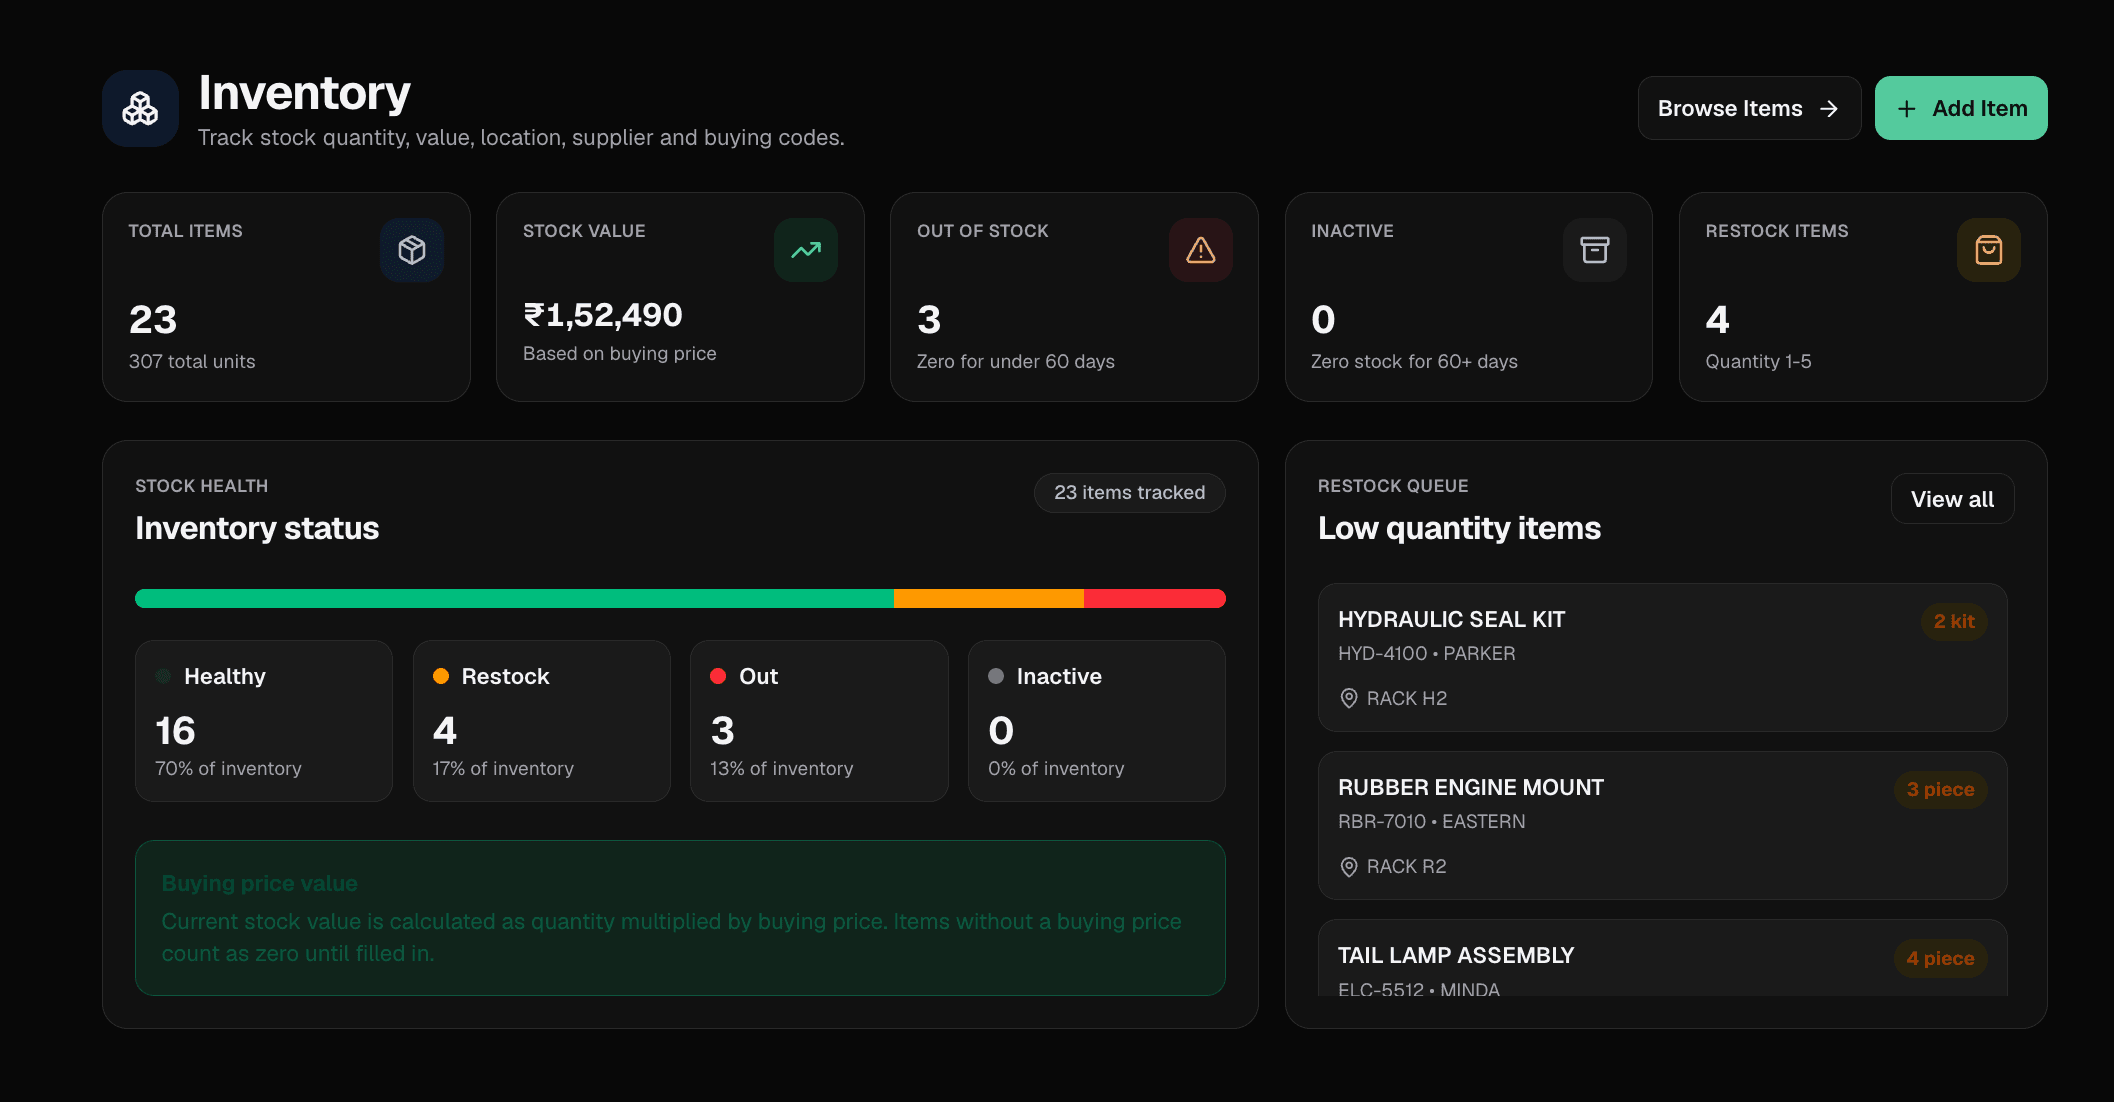Click the red out segment of status bar
The height and width of the screenshot is (1102, 2114).
coord(1155,599)
